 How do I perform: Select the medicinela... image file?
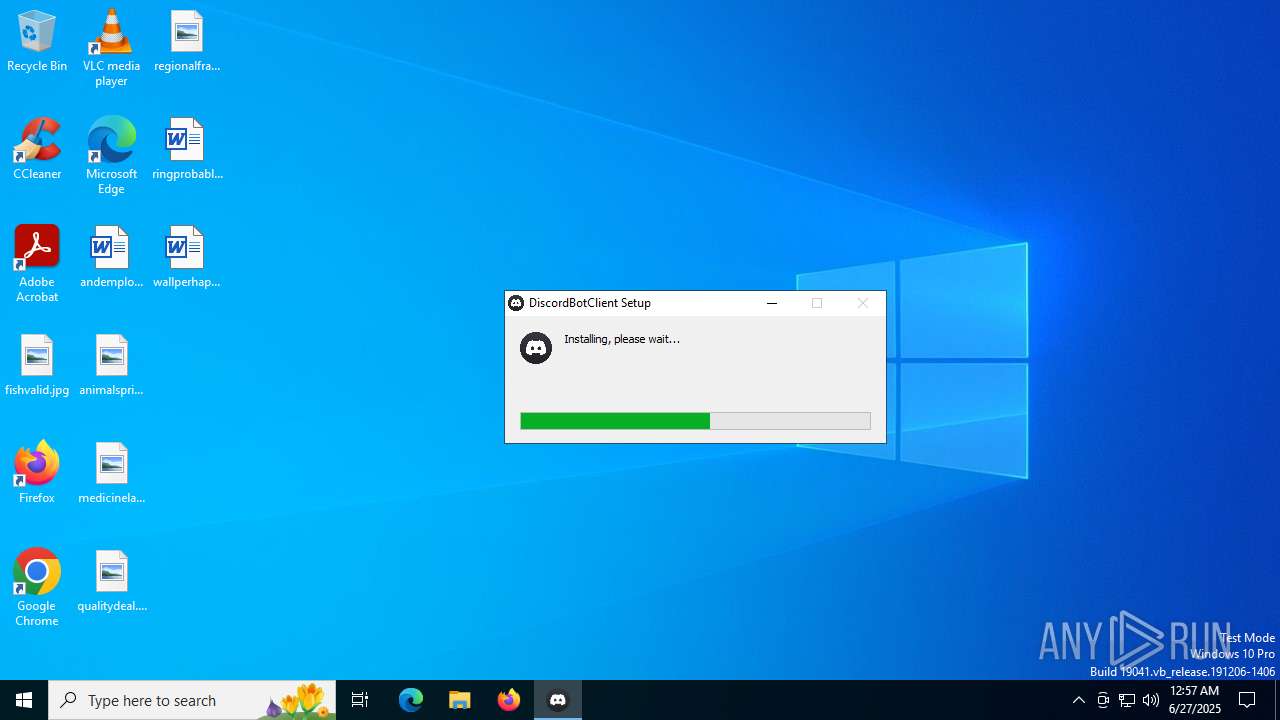pyautogui.click(x=111, y=474)
